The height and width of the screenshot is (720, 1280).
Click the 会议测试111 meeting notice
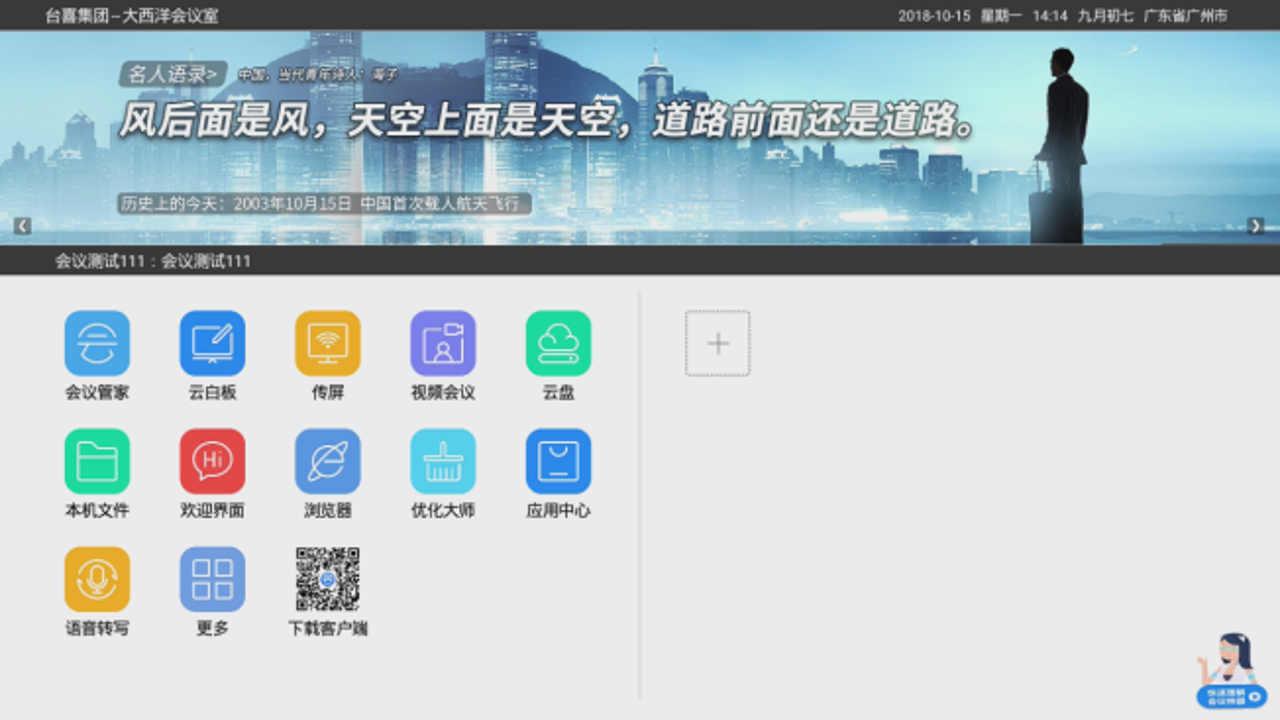pyautogui.click(x=153, y=261)
